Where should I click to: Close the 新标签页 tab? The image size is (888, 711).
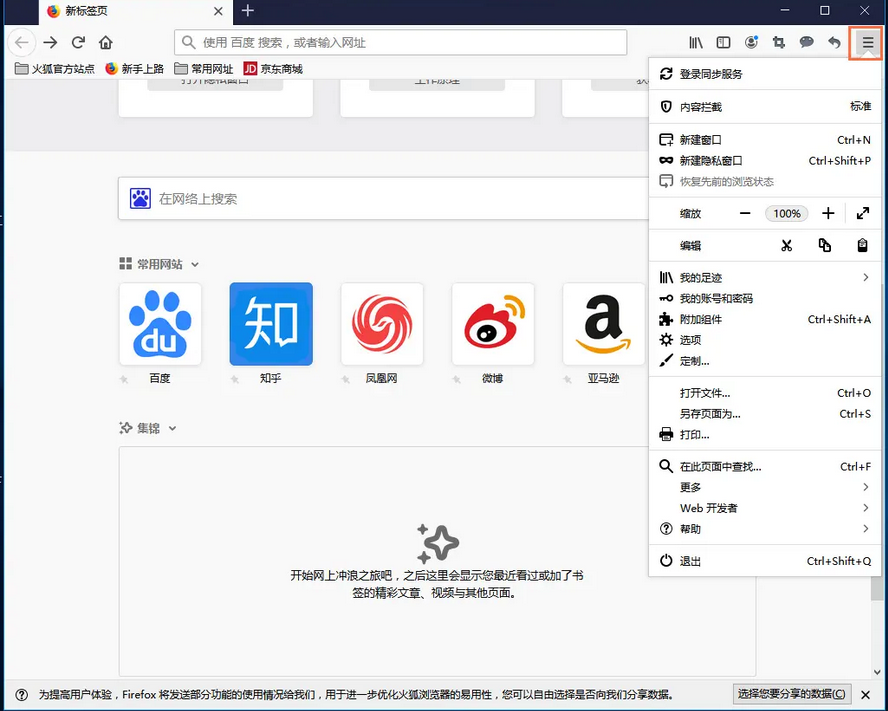[218, 11]
